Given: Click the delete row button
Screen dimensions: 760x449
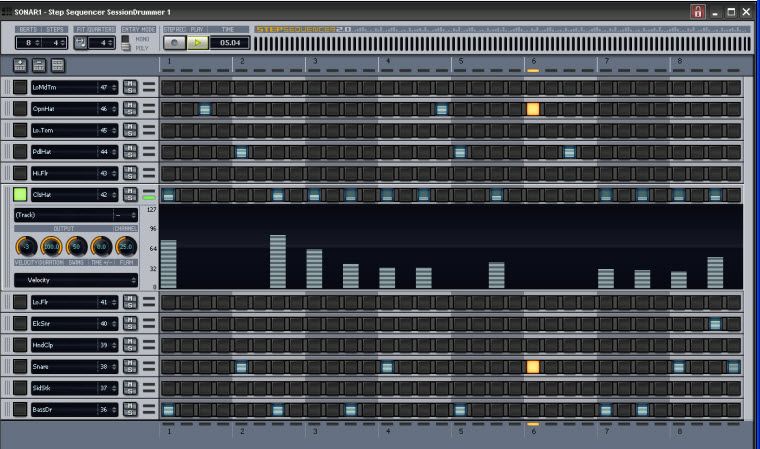Looking at the screenshot, I should click(39, 65).
